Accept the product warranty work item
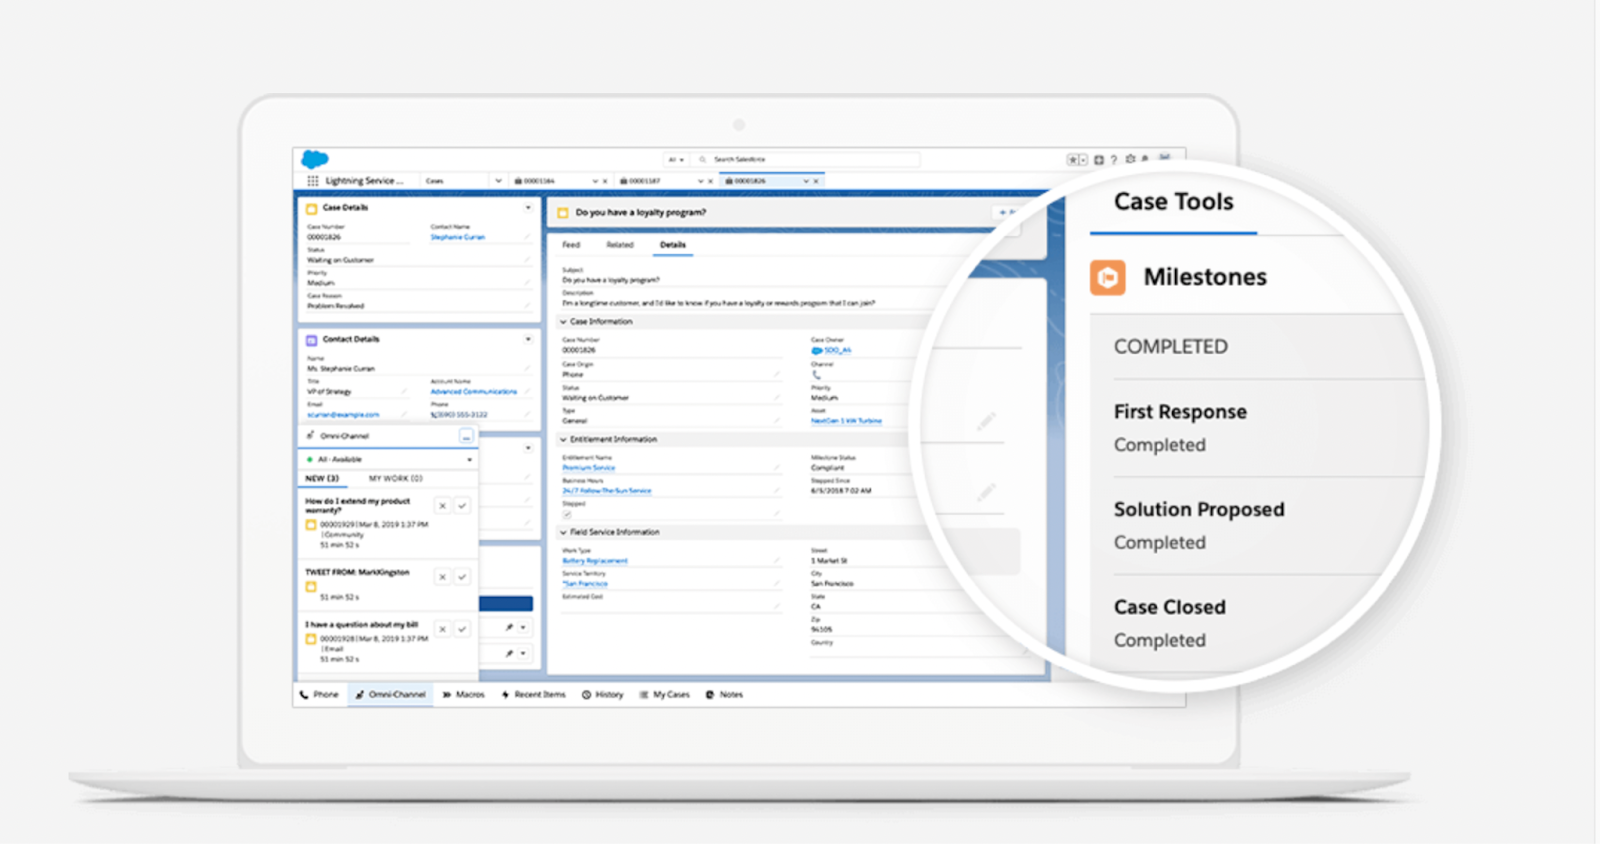The width and height of the screenshot is (1600, 844). (462, 506)
